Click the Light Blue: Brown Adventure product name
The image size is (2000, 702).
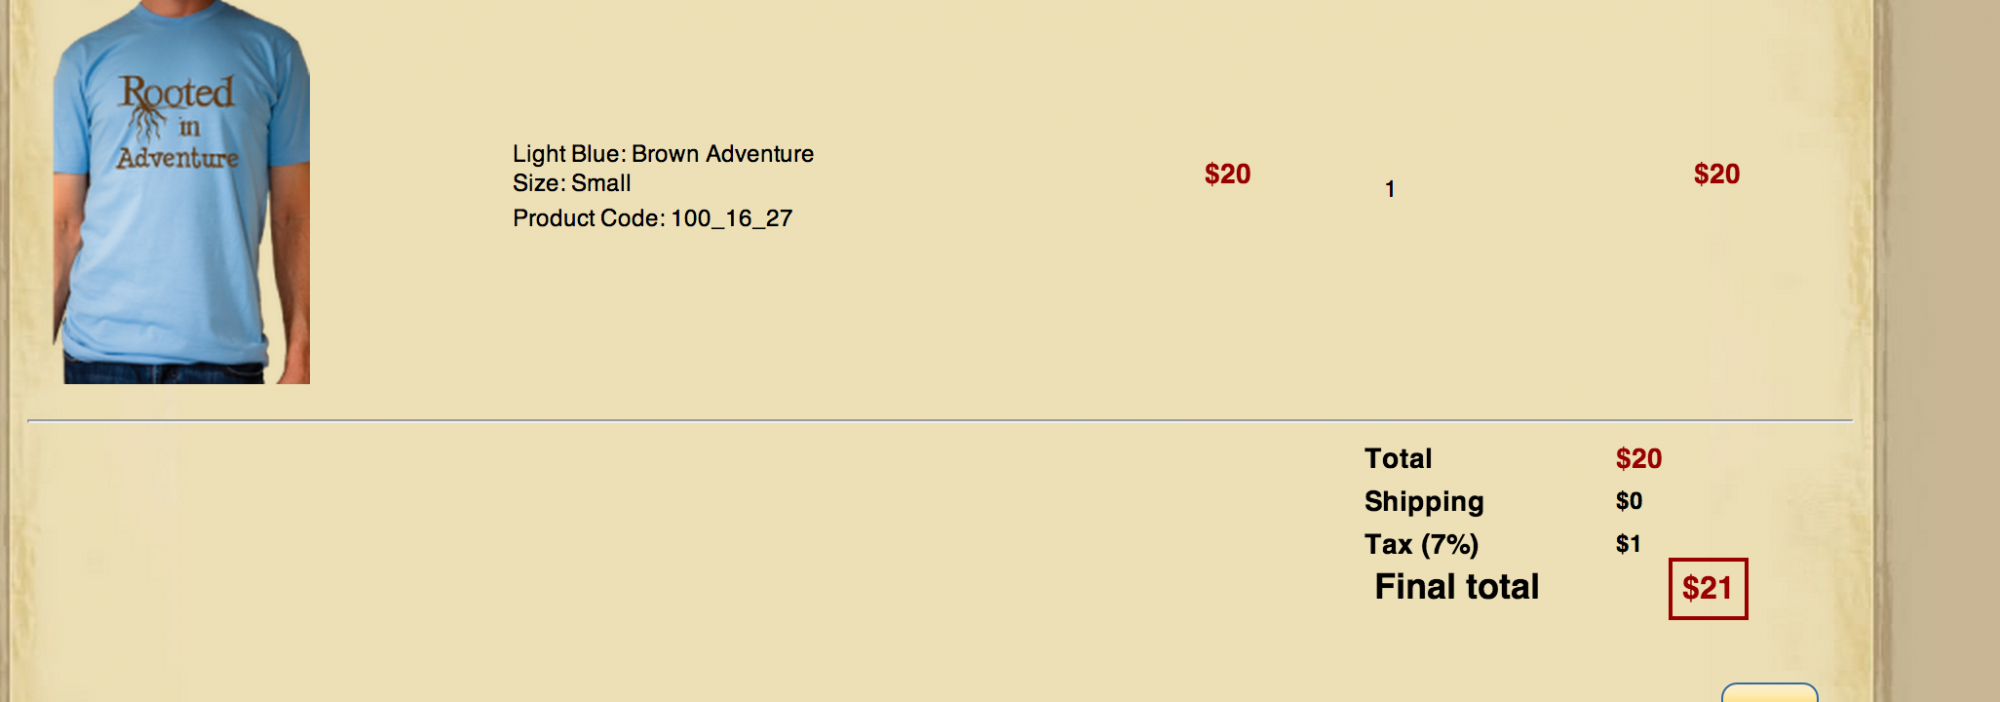[x=663, y=154]
